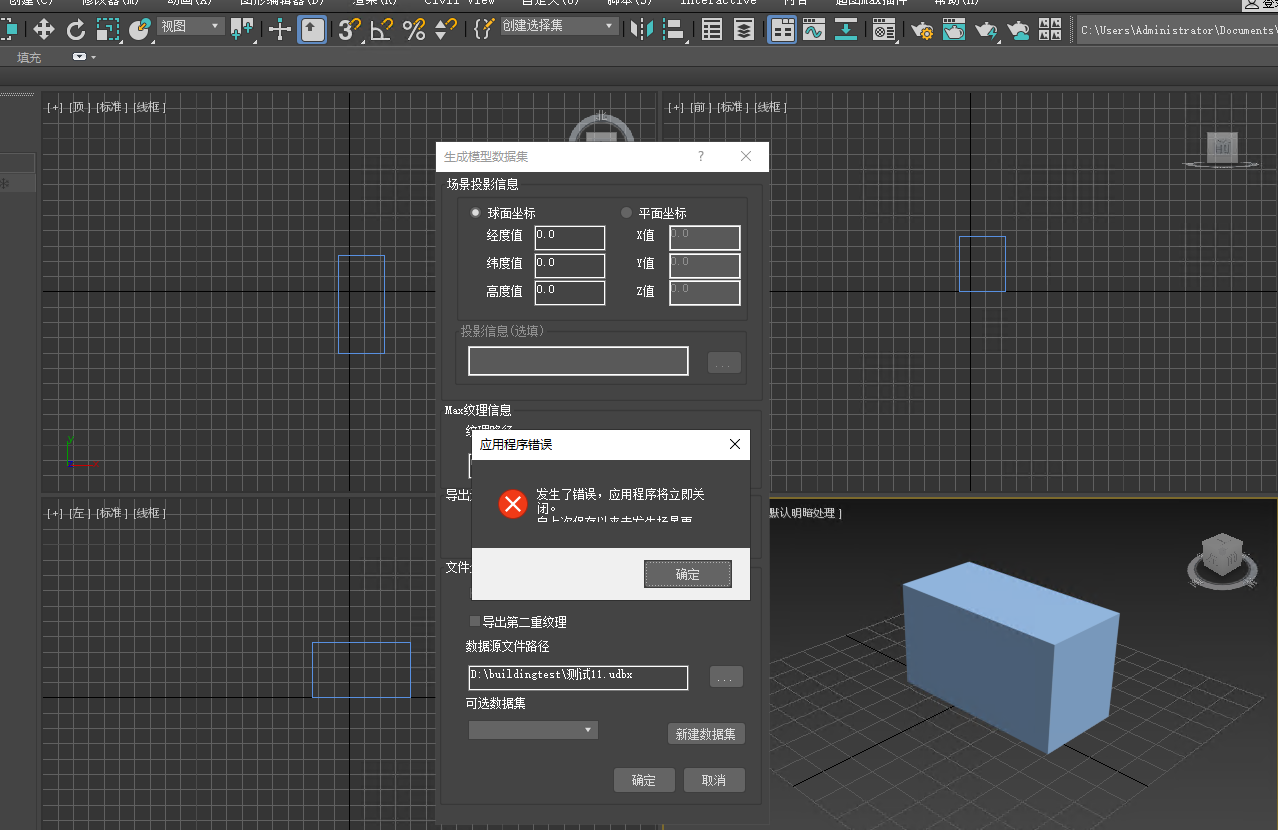
Task: Open Autodesk gallery grid icon
Action: tap(1050, 29)
